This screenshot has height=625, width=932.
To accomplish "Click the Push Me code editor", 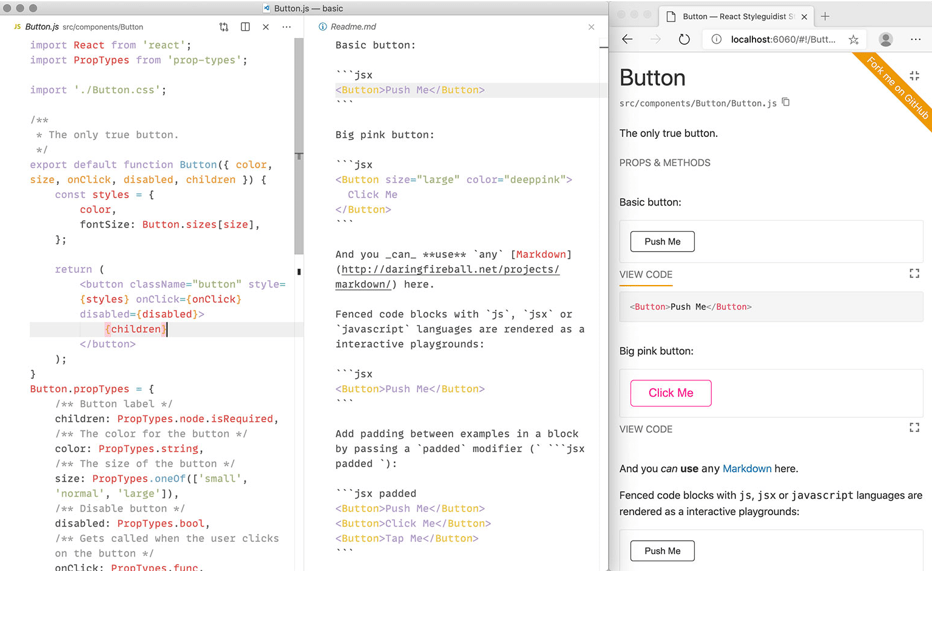I will [771, 307].
